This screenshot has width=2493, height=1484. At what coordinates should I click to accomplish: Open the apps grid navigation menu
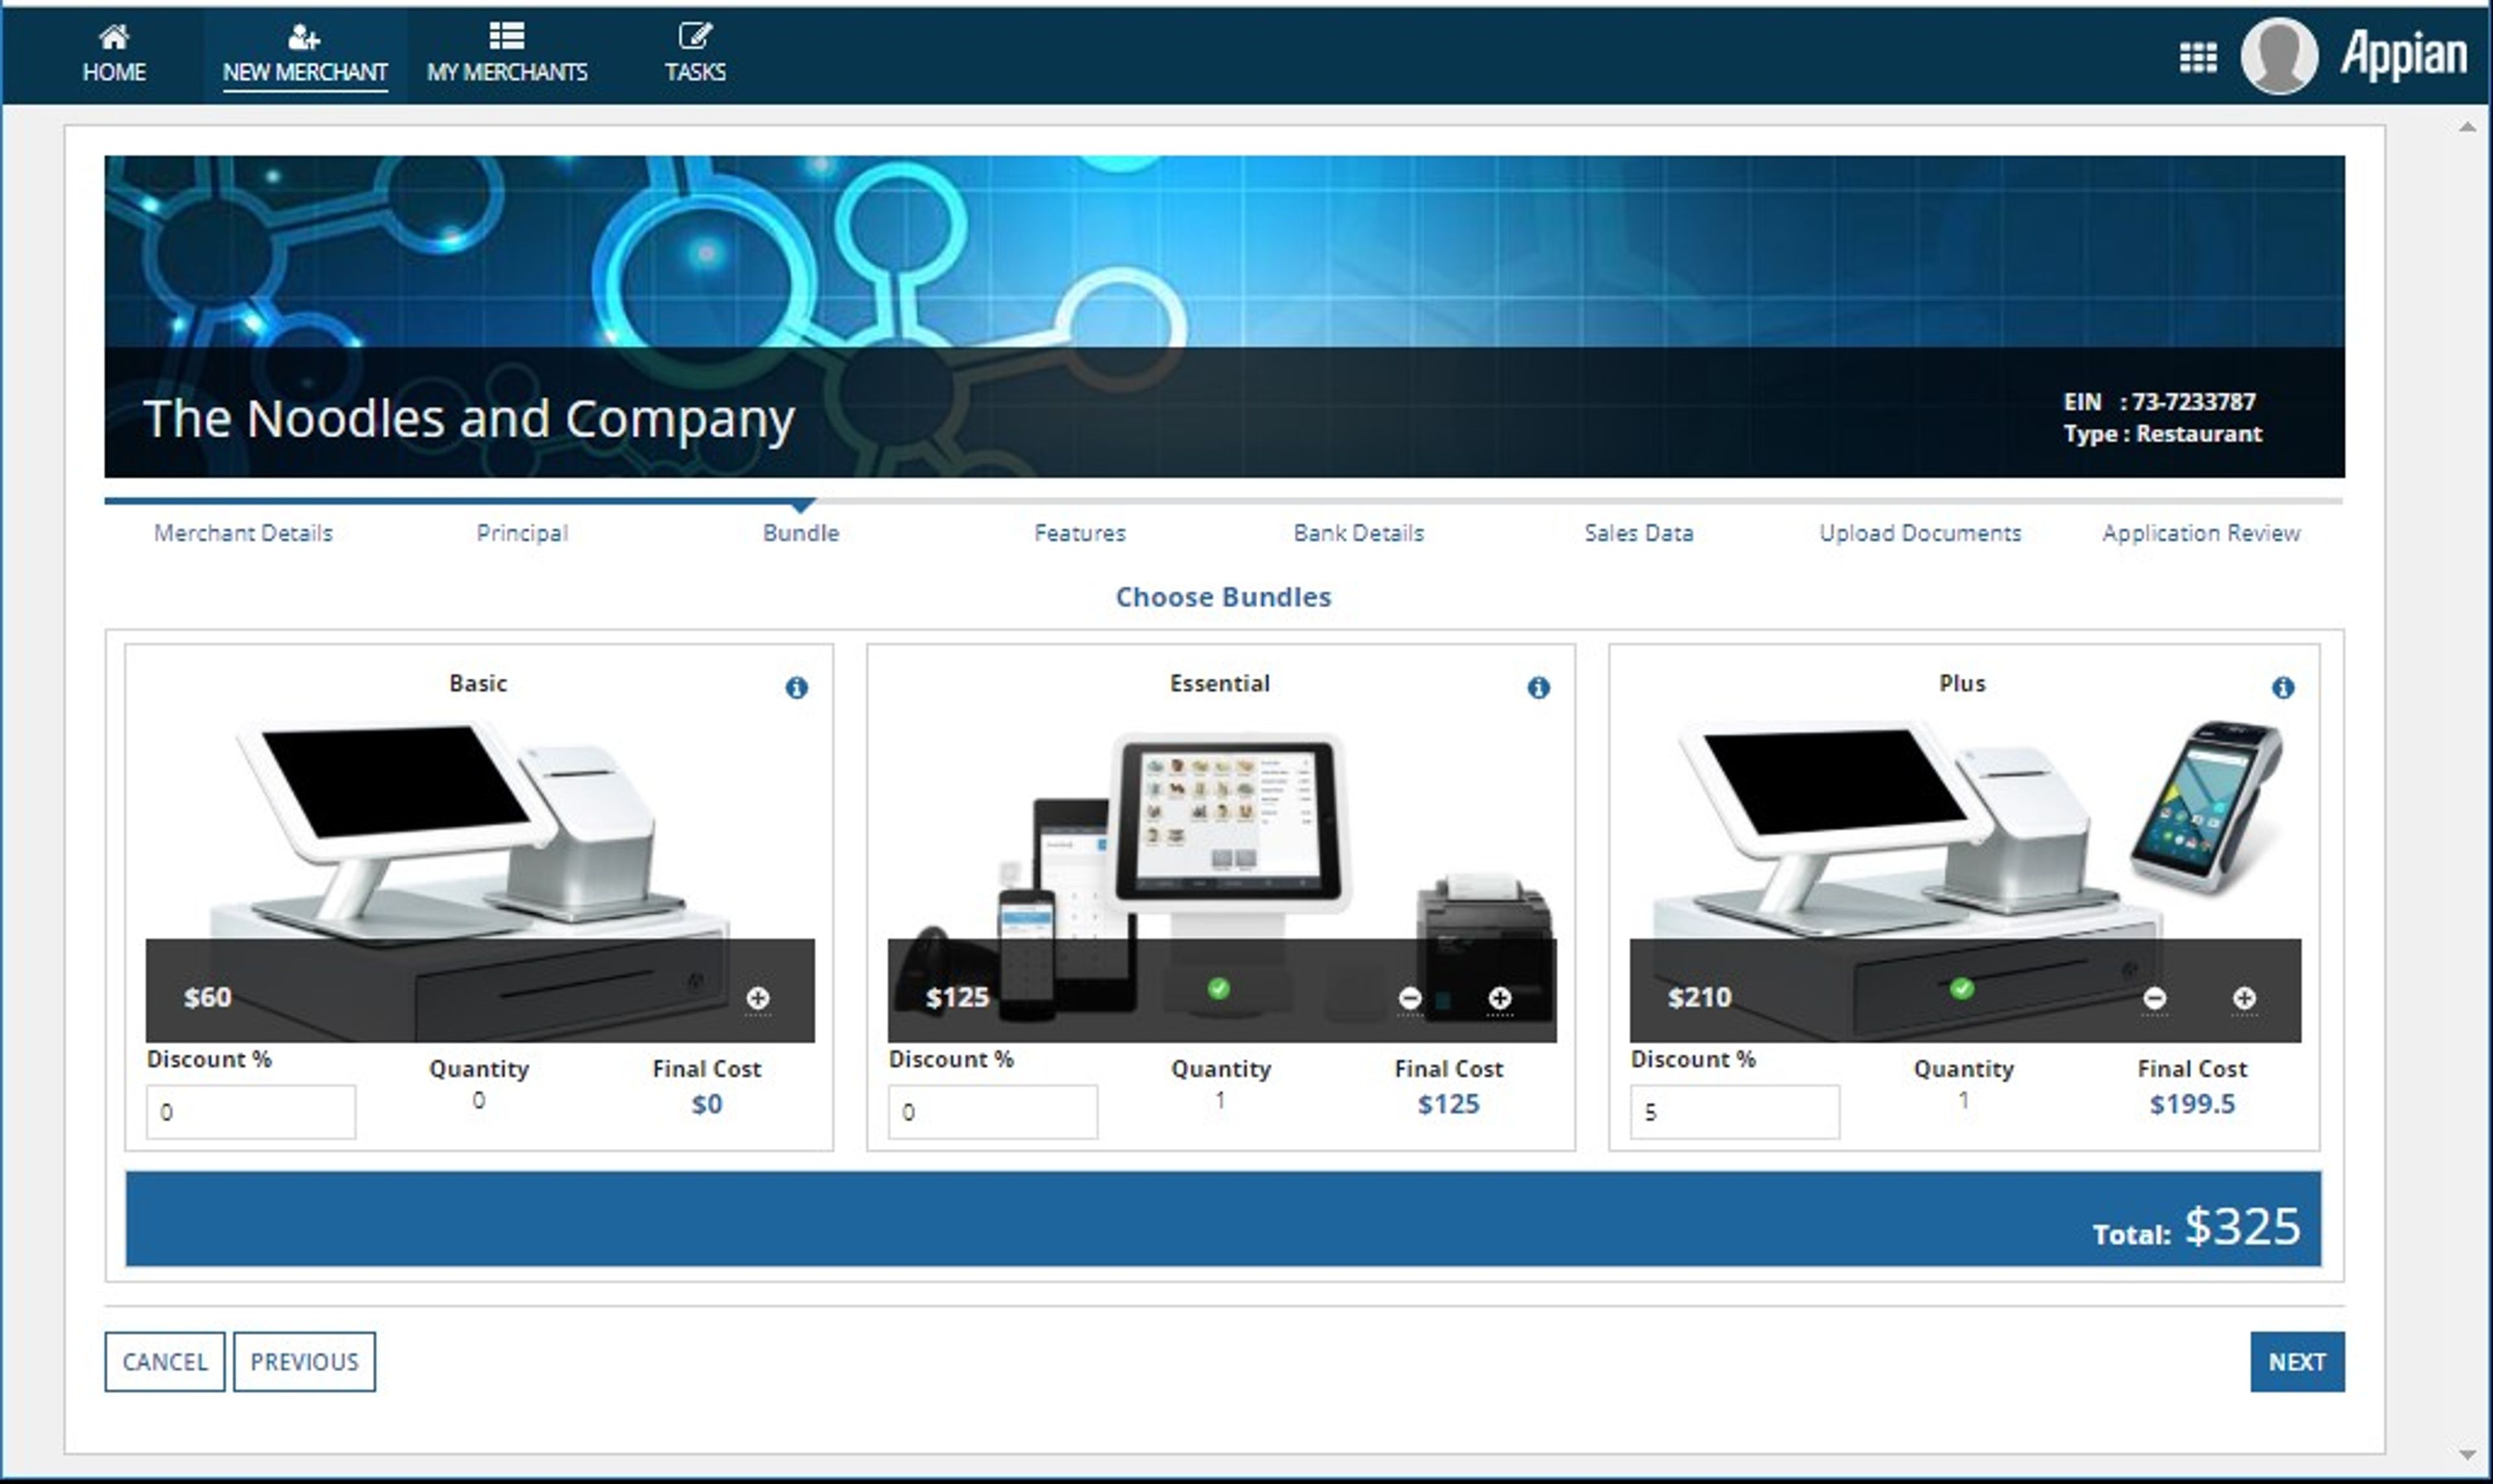[2197, 57]
